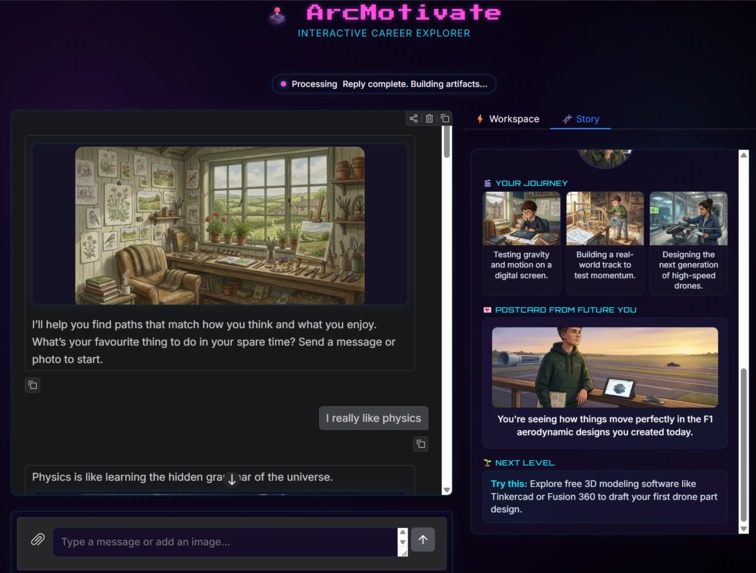756x573 pixels.
Task: Click the 'I really like physics' bubble
Action: (373, 418)
